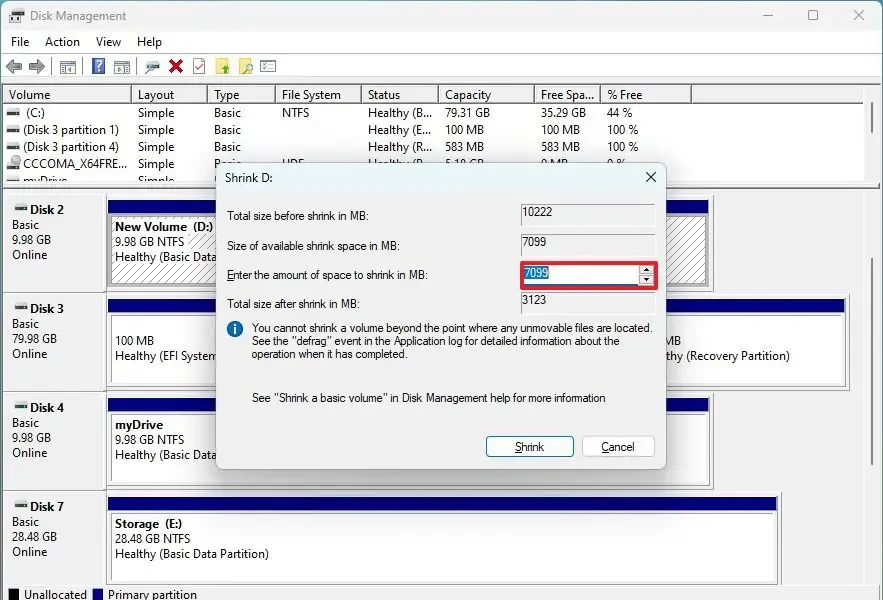883x600 pixels.
Task: Decrease shrink amount with down spinner arrow
Action: coord(646,279)
